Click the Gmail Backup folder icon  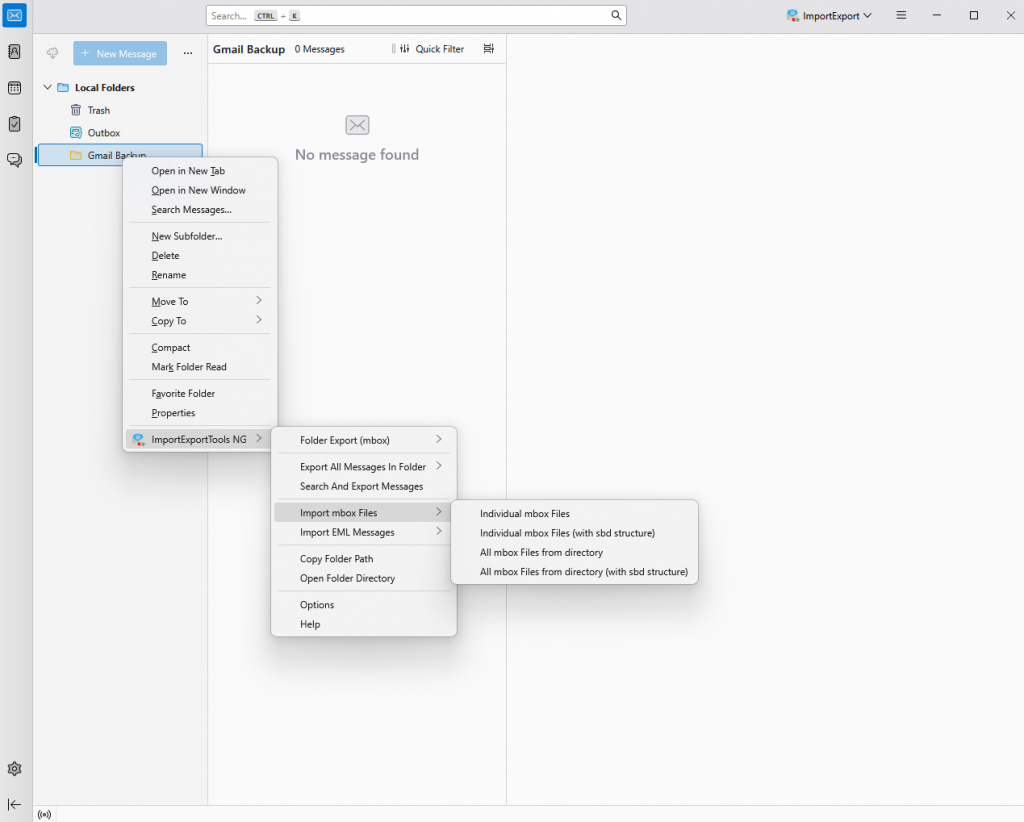click(x=76, y=155)
